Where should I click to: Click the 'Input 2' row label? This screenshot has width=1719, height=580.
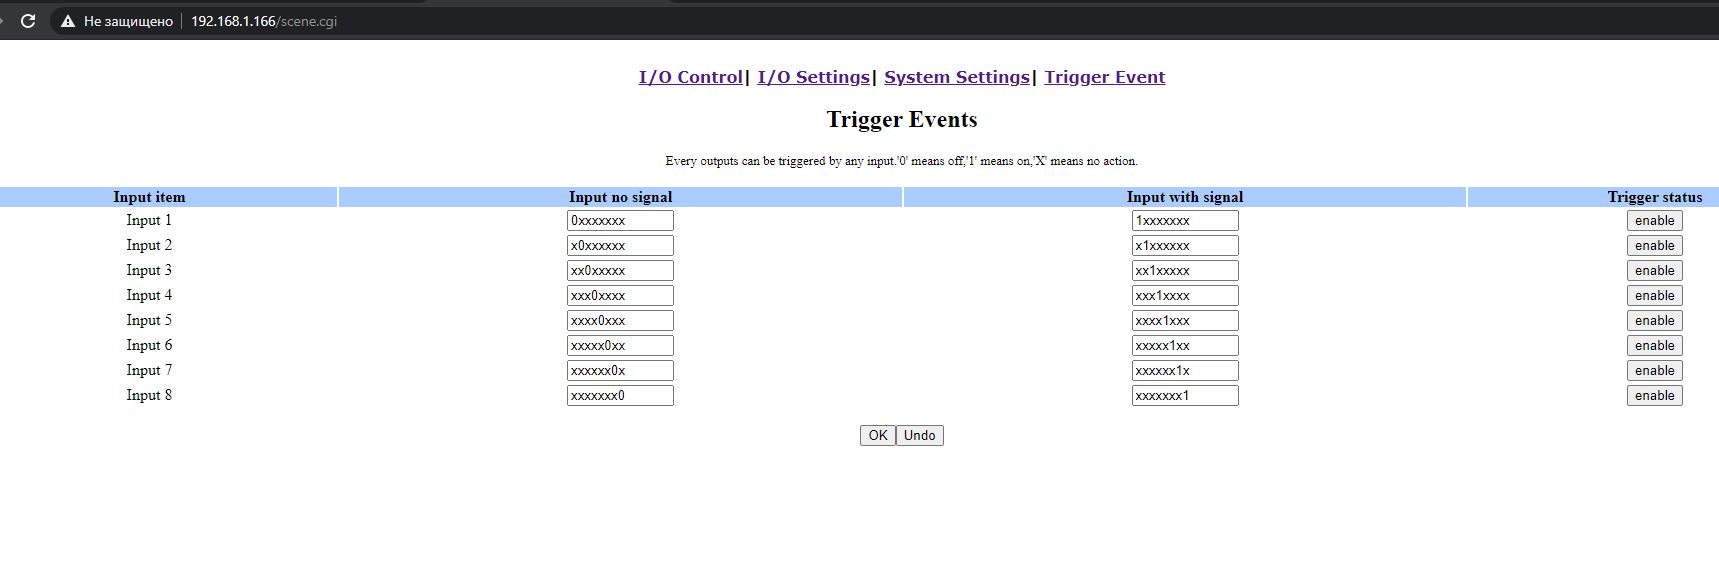pos(149,245)
